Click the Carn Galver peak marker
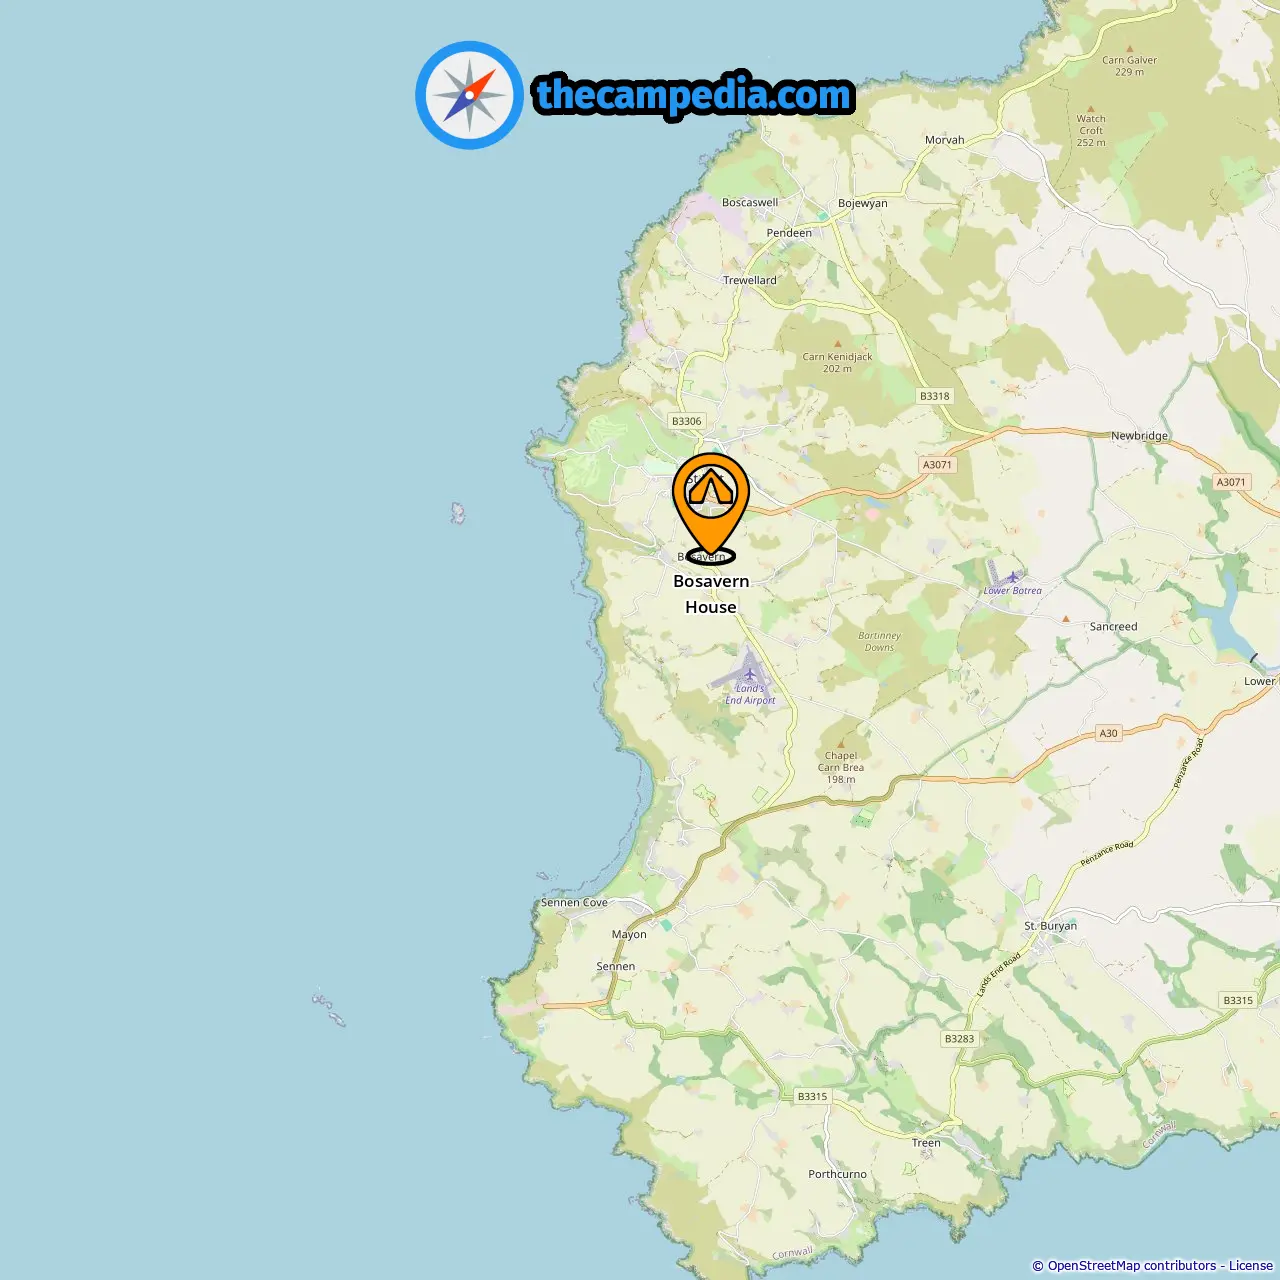The width and height of the screenshot is (1280, 1280). pos(1129,48)
